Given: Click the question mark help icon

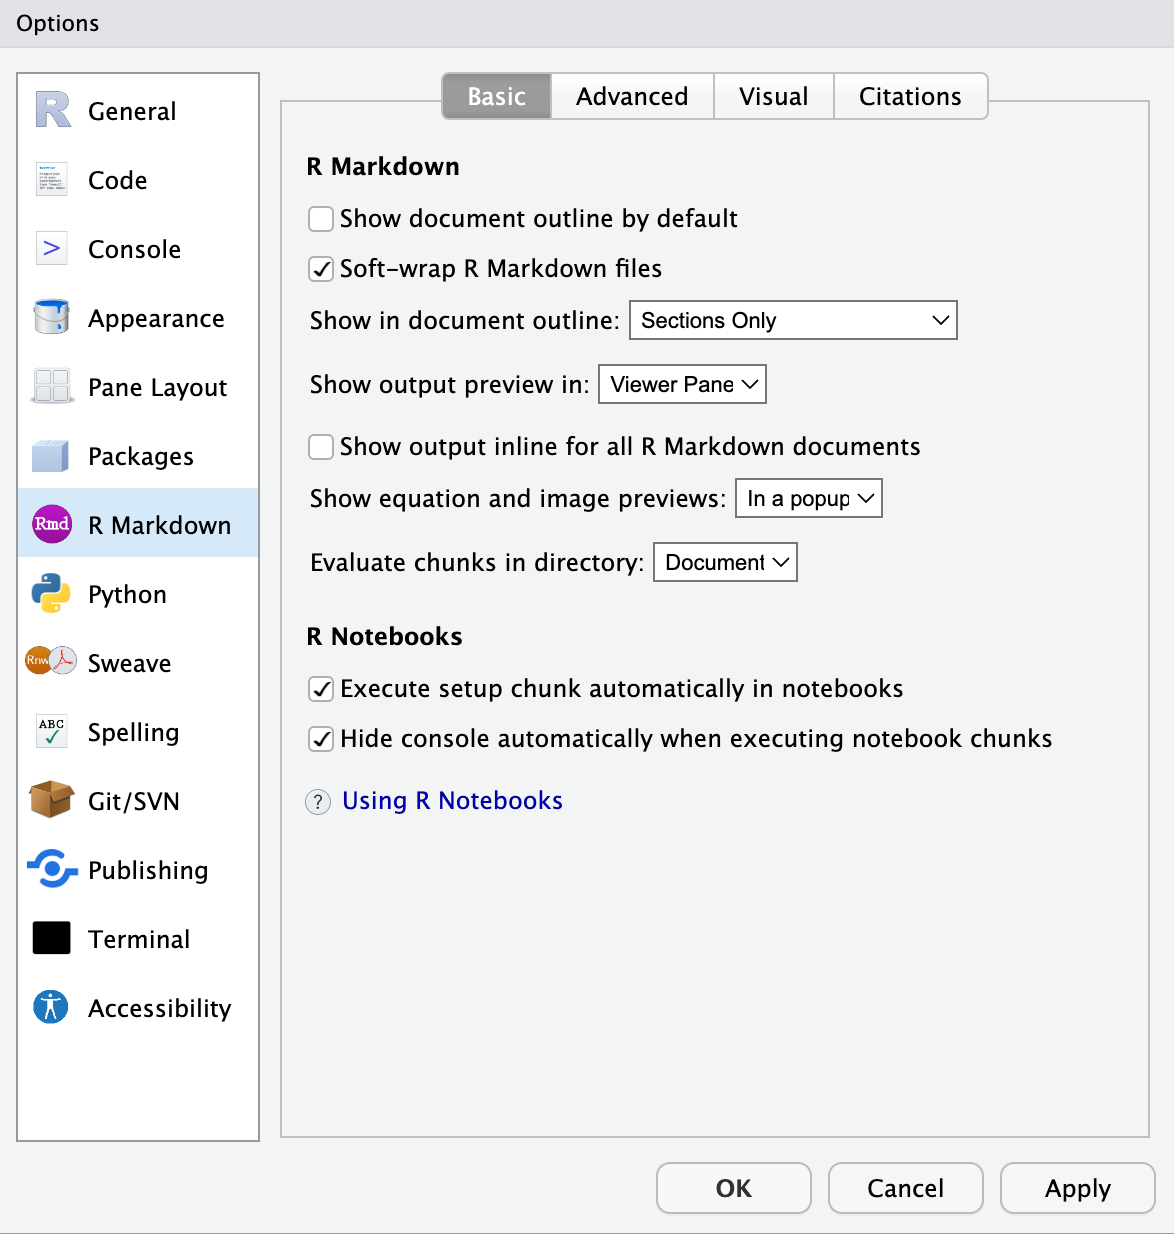Looking at the screenshot, I should 318,802.
